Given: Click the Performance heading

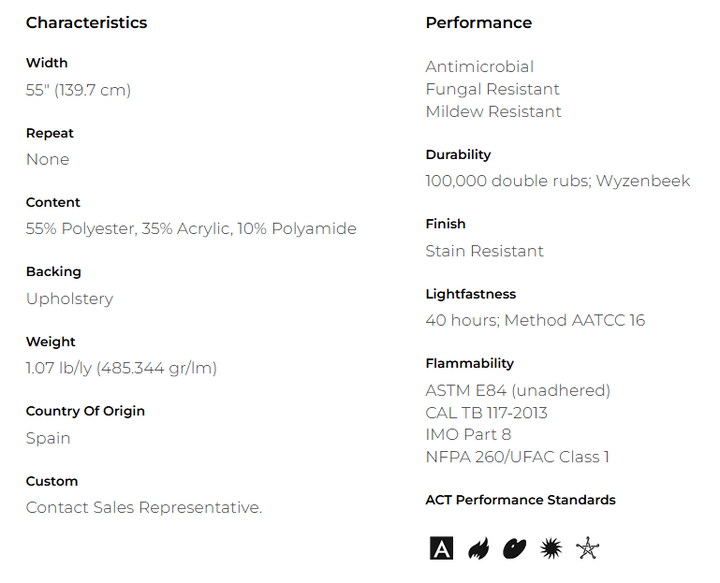Looking at the screenshot, I should pos(479,23).
